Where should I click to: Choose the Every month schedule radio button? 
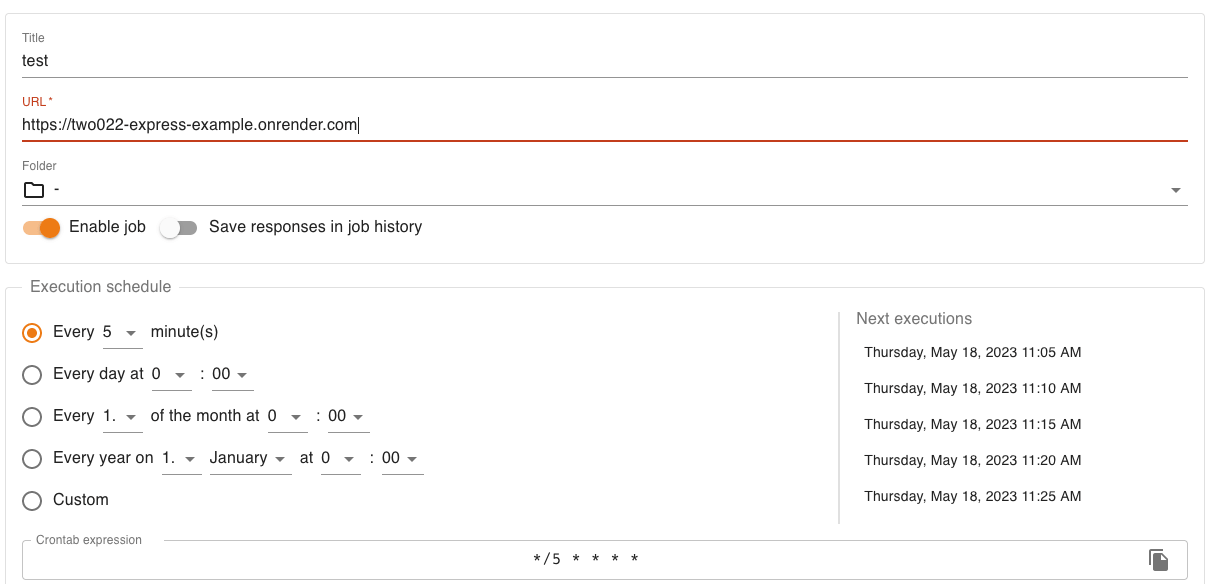(x=32, y=417)
